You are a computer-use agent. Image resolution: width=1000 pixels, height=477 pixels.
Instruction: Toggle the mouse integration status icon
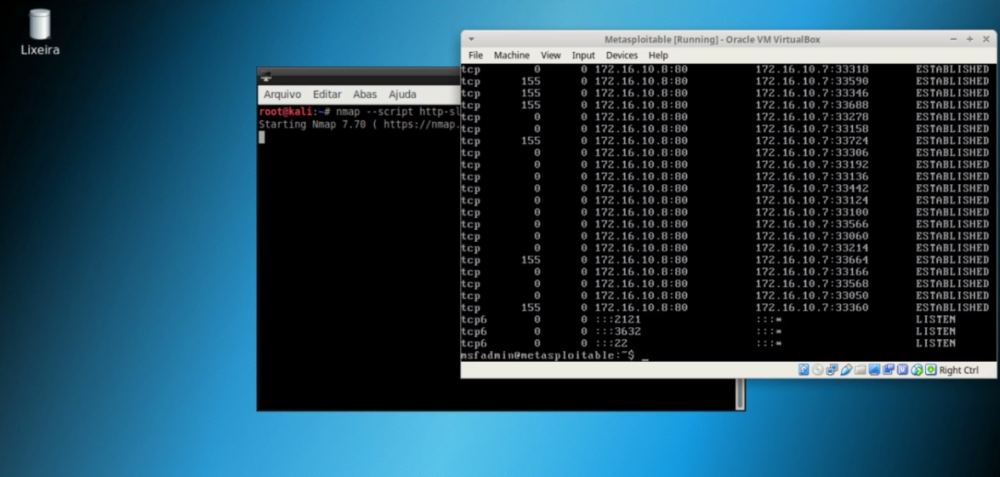916,370
